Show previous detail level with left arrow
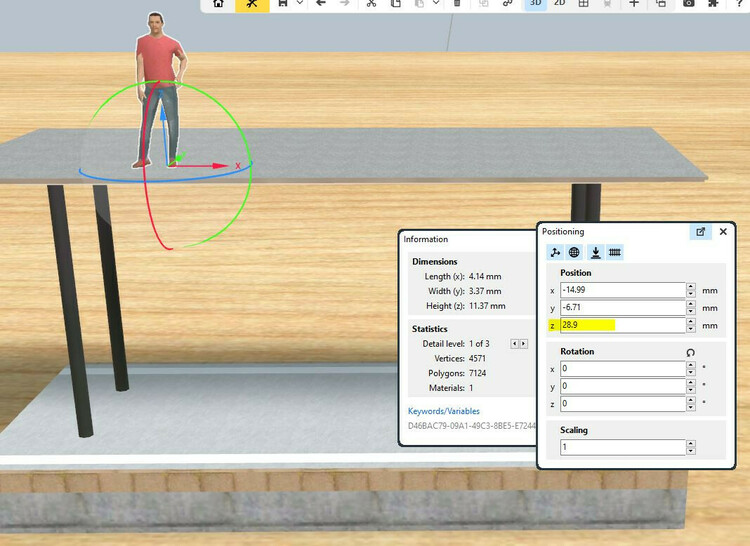 [515, 344]
